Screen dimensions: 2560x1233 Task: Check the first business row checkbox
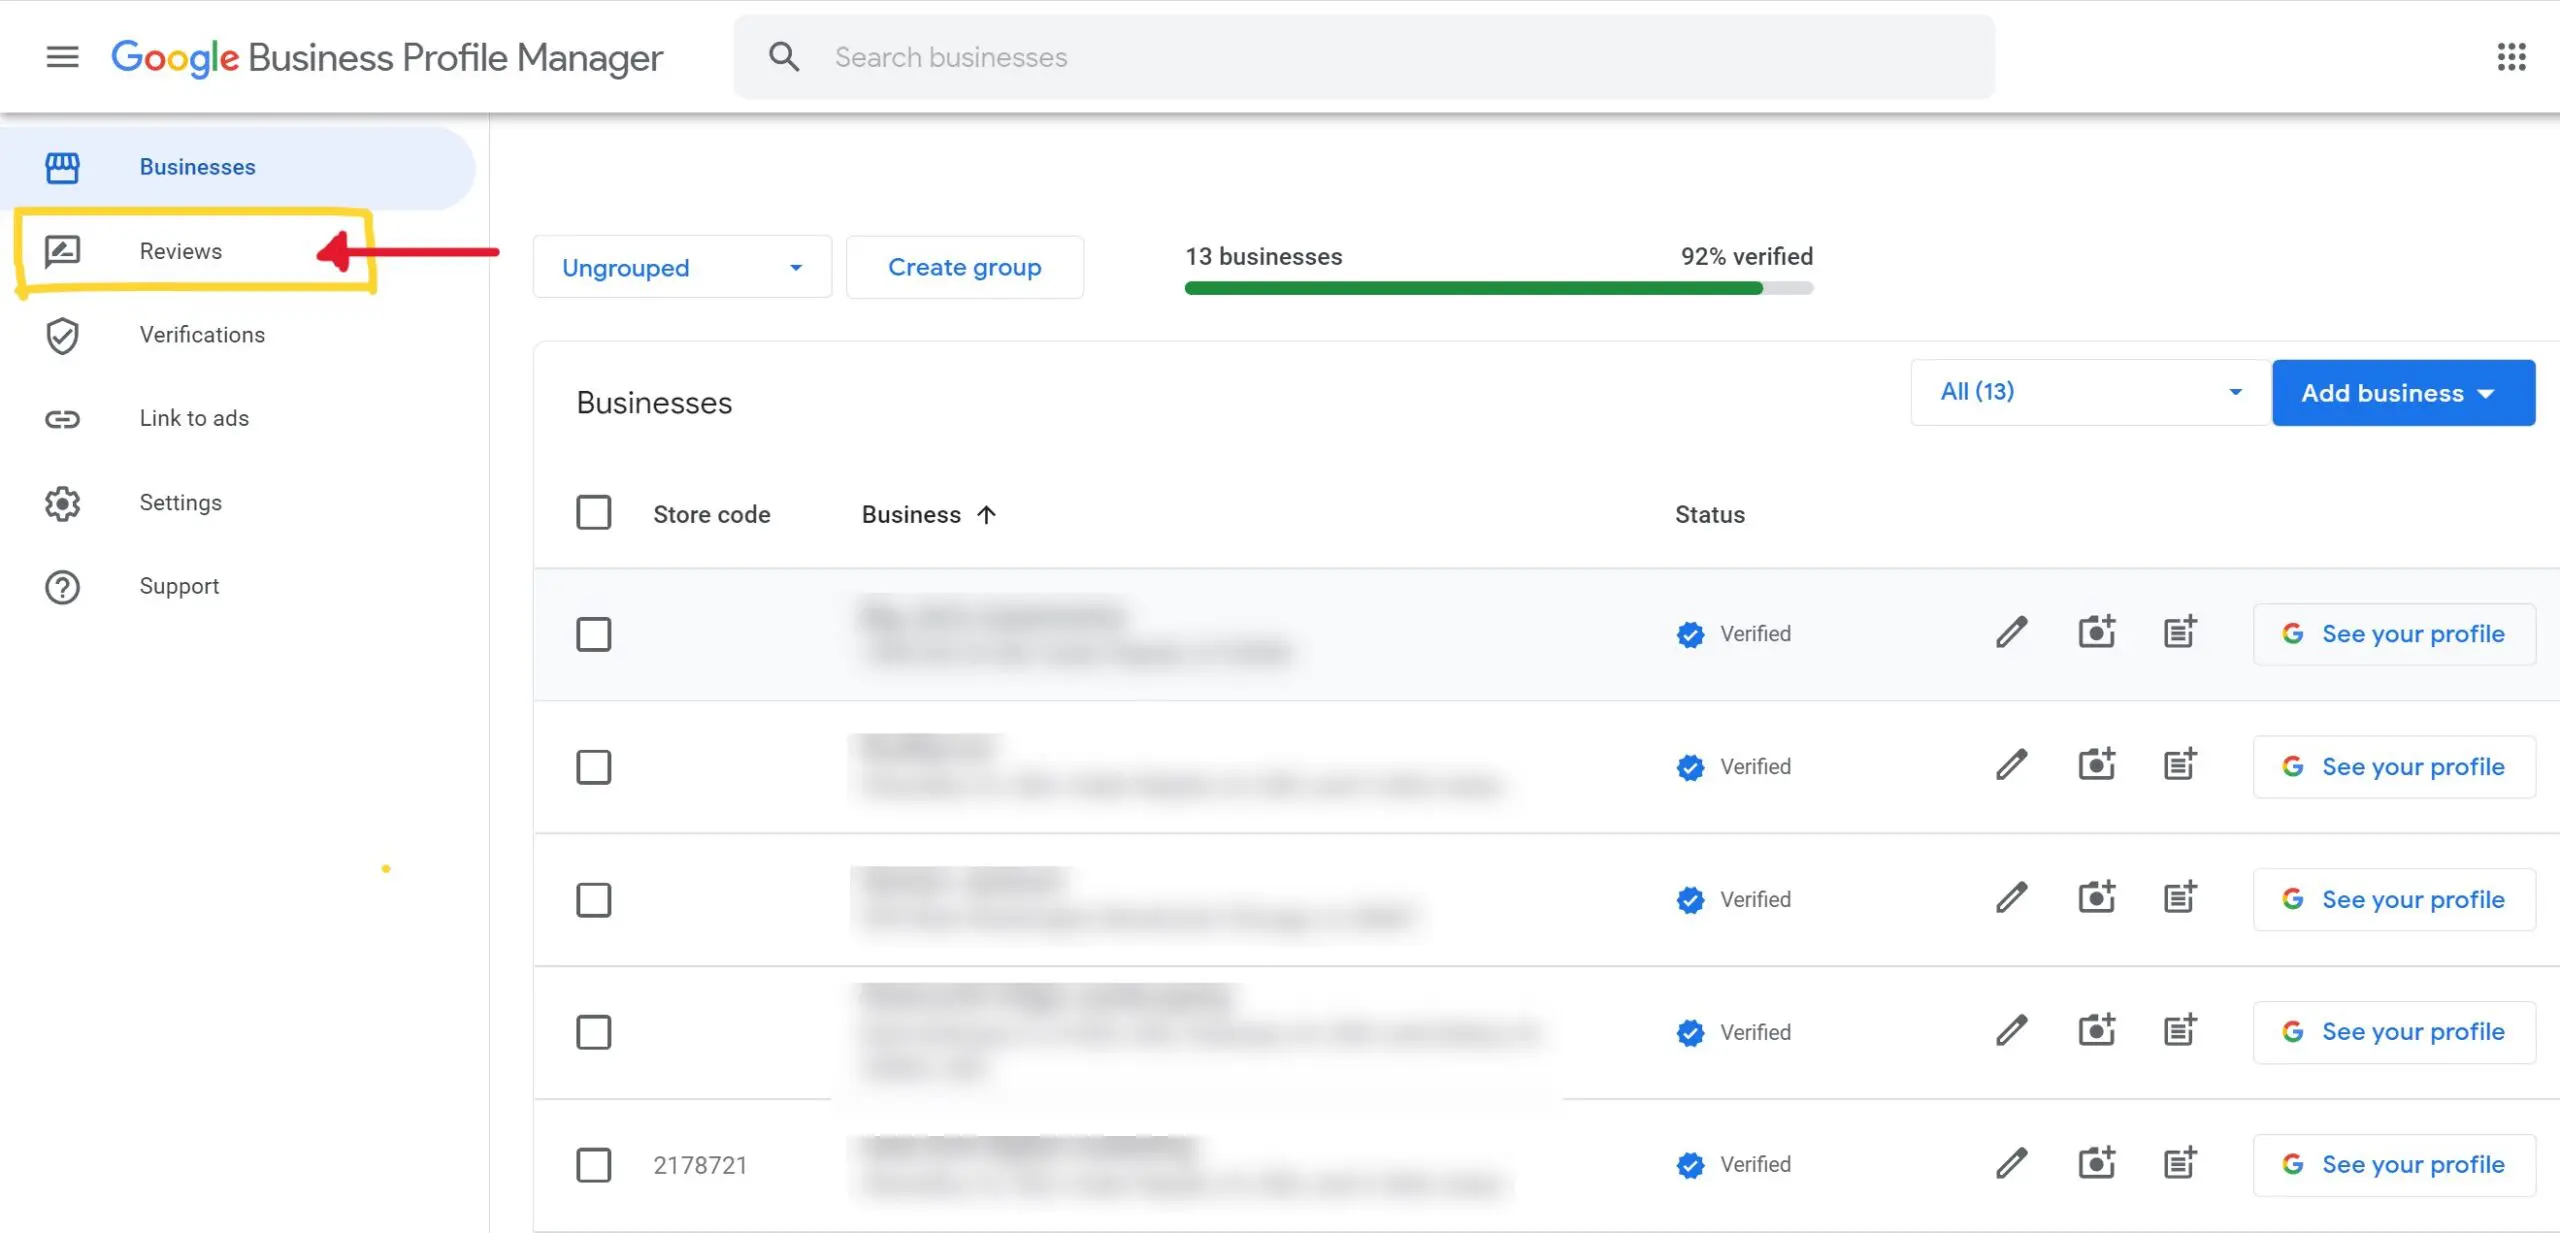[x=594, y=634]
